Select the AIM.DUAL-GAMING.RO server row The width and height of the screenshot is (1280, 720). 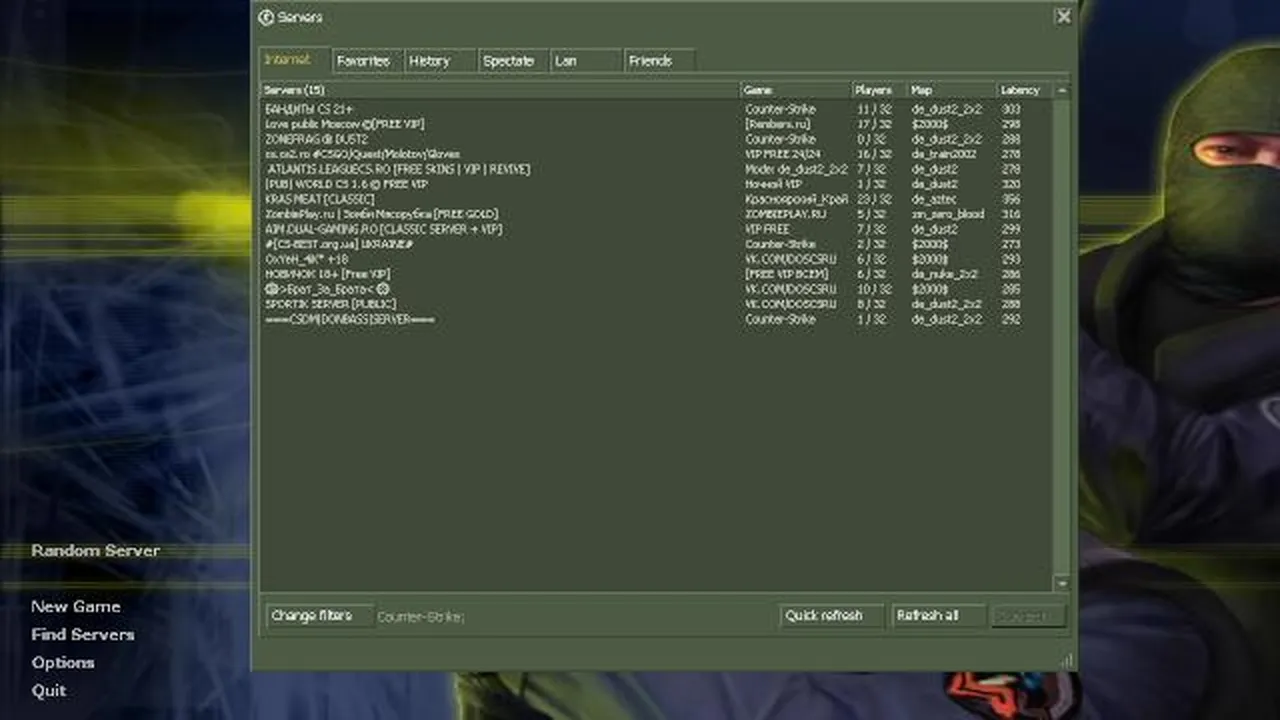tap(656, 229)
